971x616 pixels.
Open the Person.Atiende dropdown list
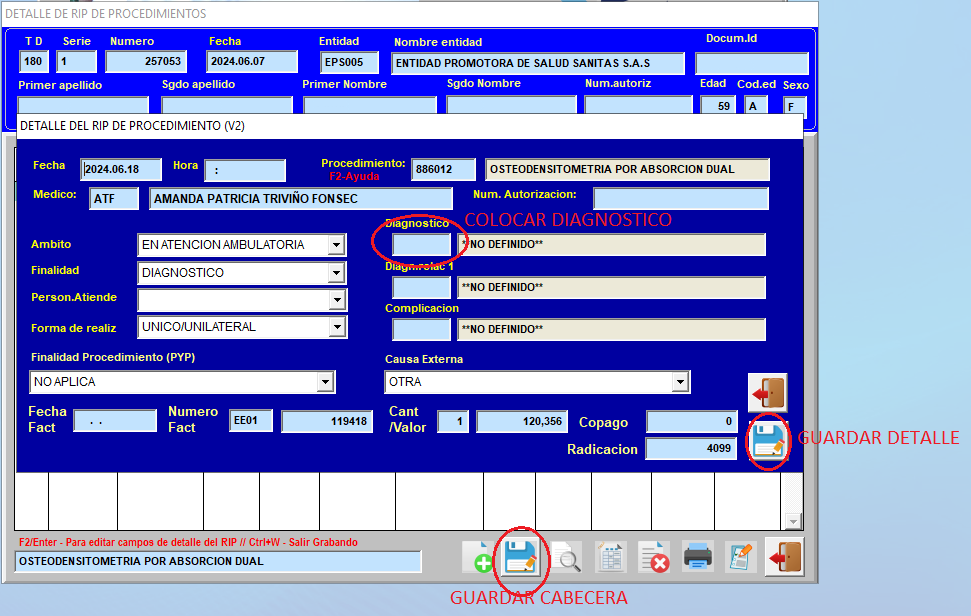[x=336, y=300]
